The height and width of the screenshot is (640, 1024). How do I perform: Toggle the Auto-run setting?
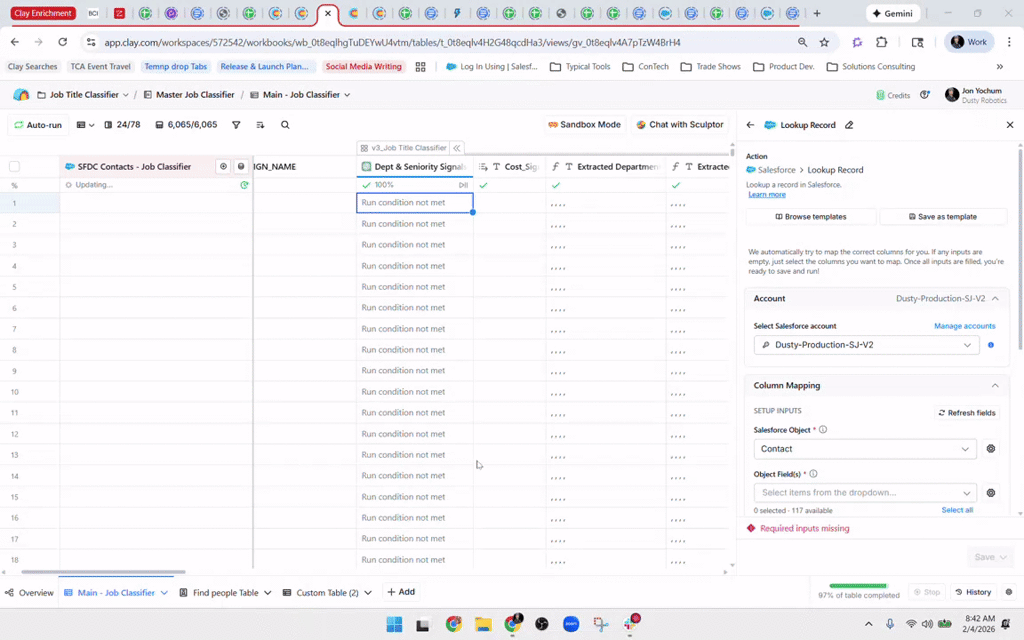tap(38, 125)
